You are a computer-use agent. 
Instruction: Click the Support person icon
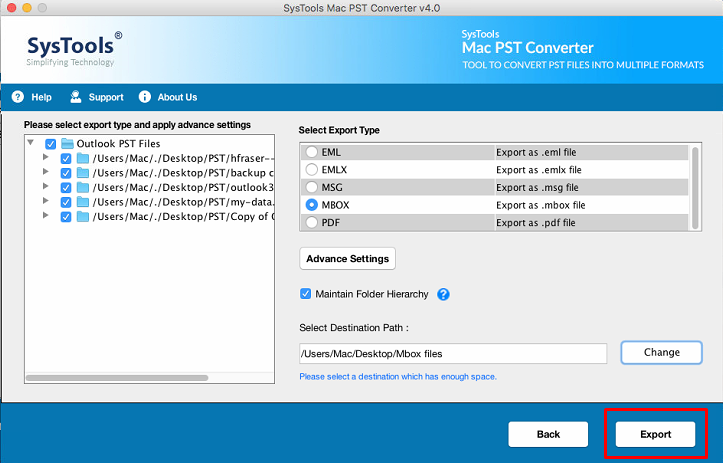pyautogui.click(x=76, y=97)
